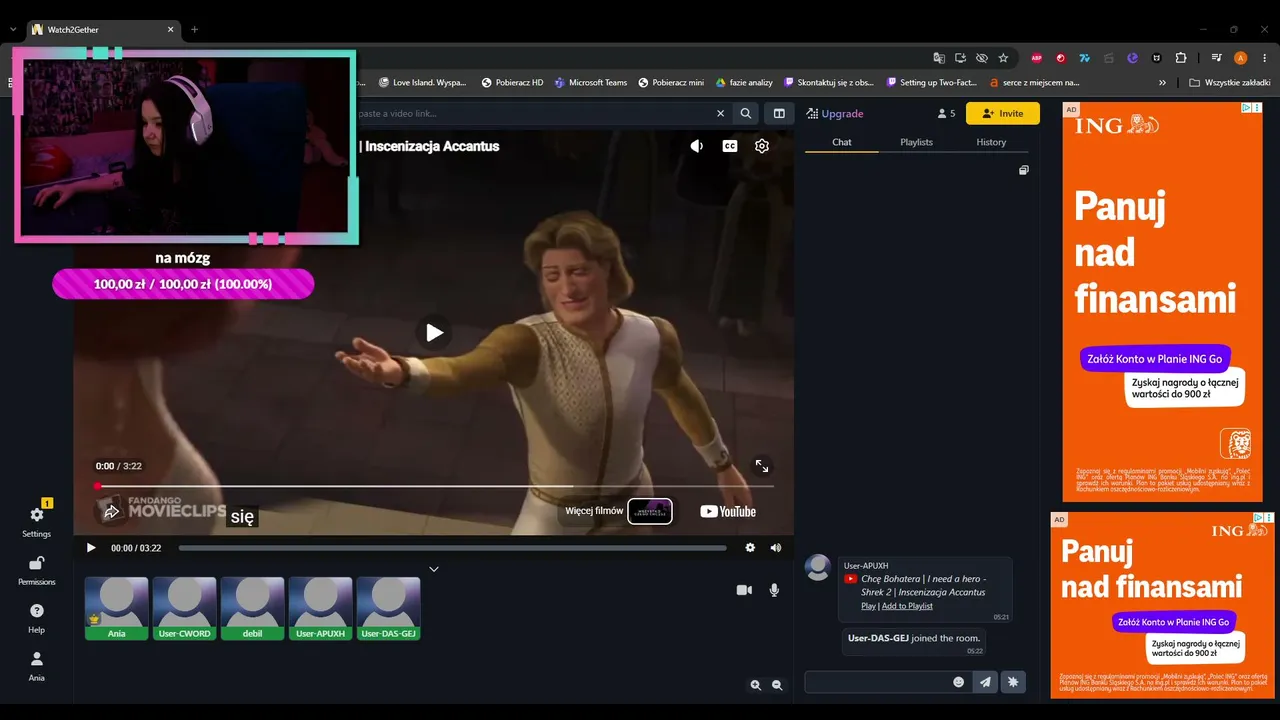
Task: Toggle the split layout view button
Action: coord(779,114)
